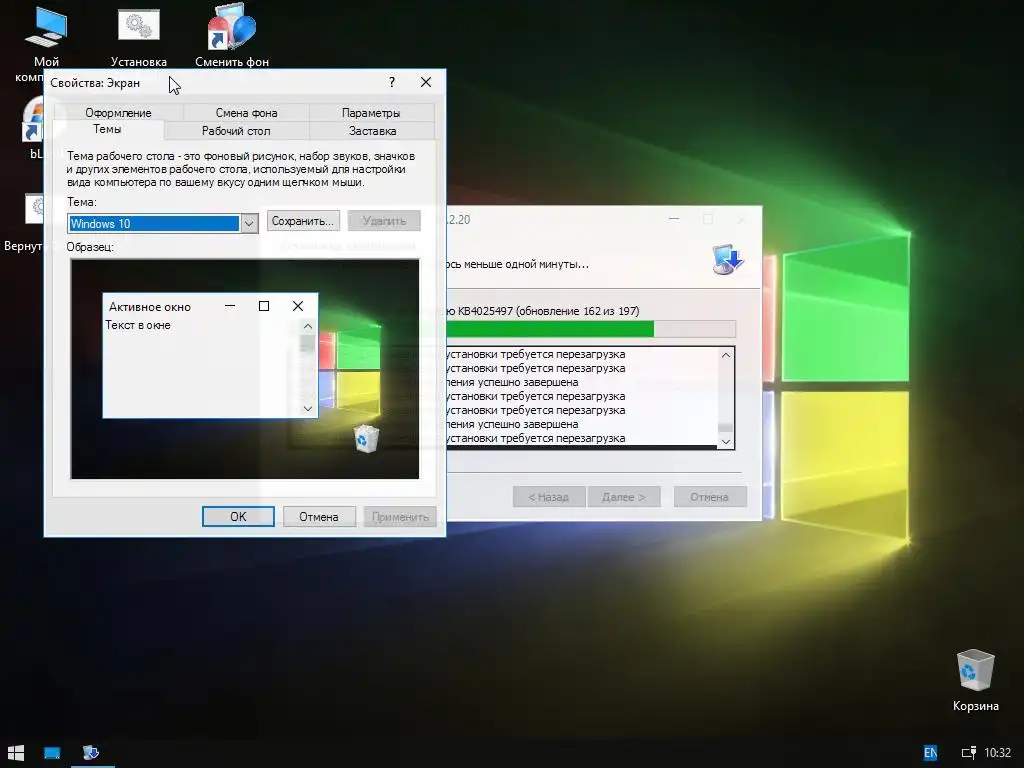Open the Тема dropdown arrow

coord(249,223)
